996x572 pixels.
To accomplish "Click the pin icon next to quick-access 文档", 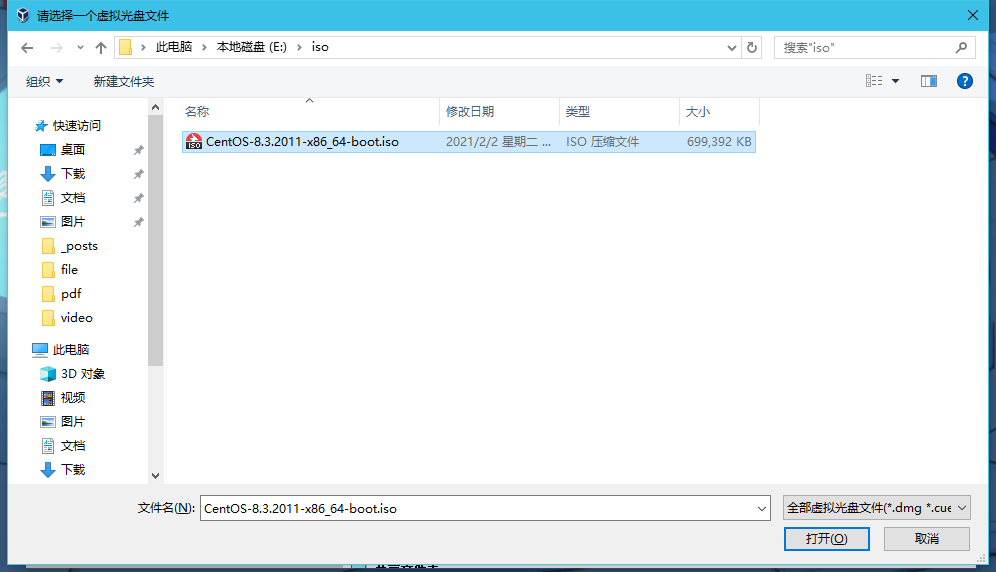I will click(x=138, y=198).
